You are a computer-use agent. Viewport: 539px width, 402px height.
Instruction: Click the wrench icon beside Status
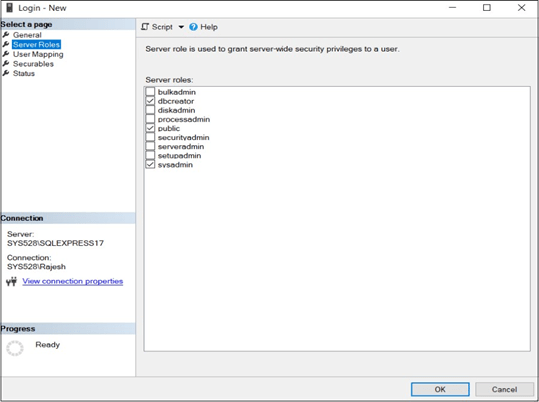tap(6, 73)
